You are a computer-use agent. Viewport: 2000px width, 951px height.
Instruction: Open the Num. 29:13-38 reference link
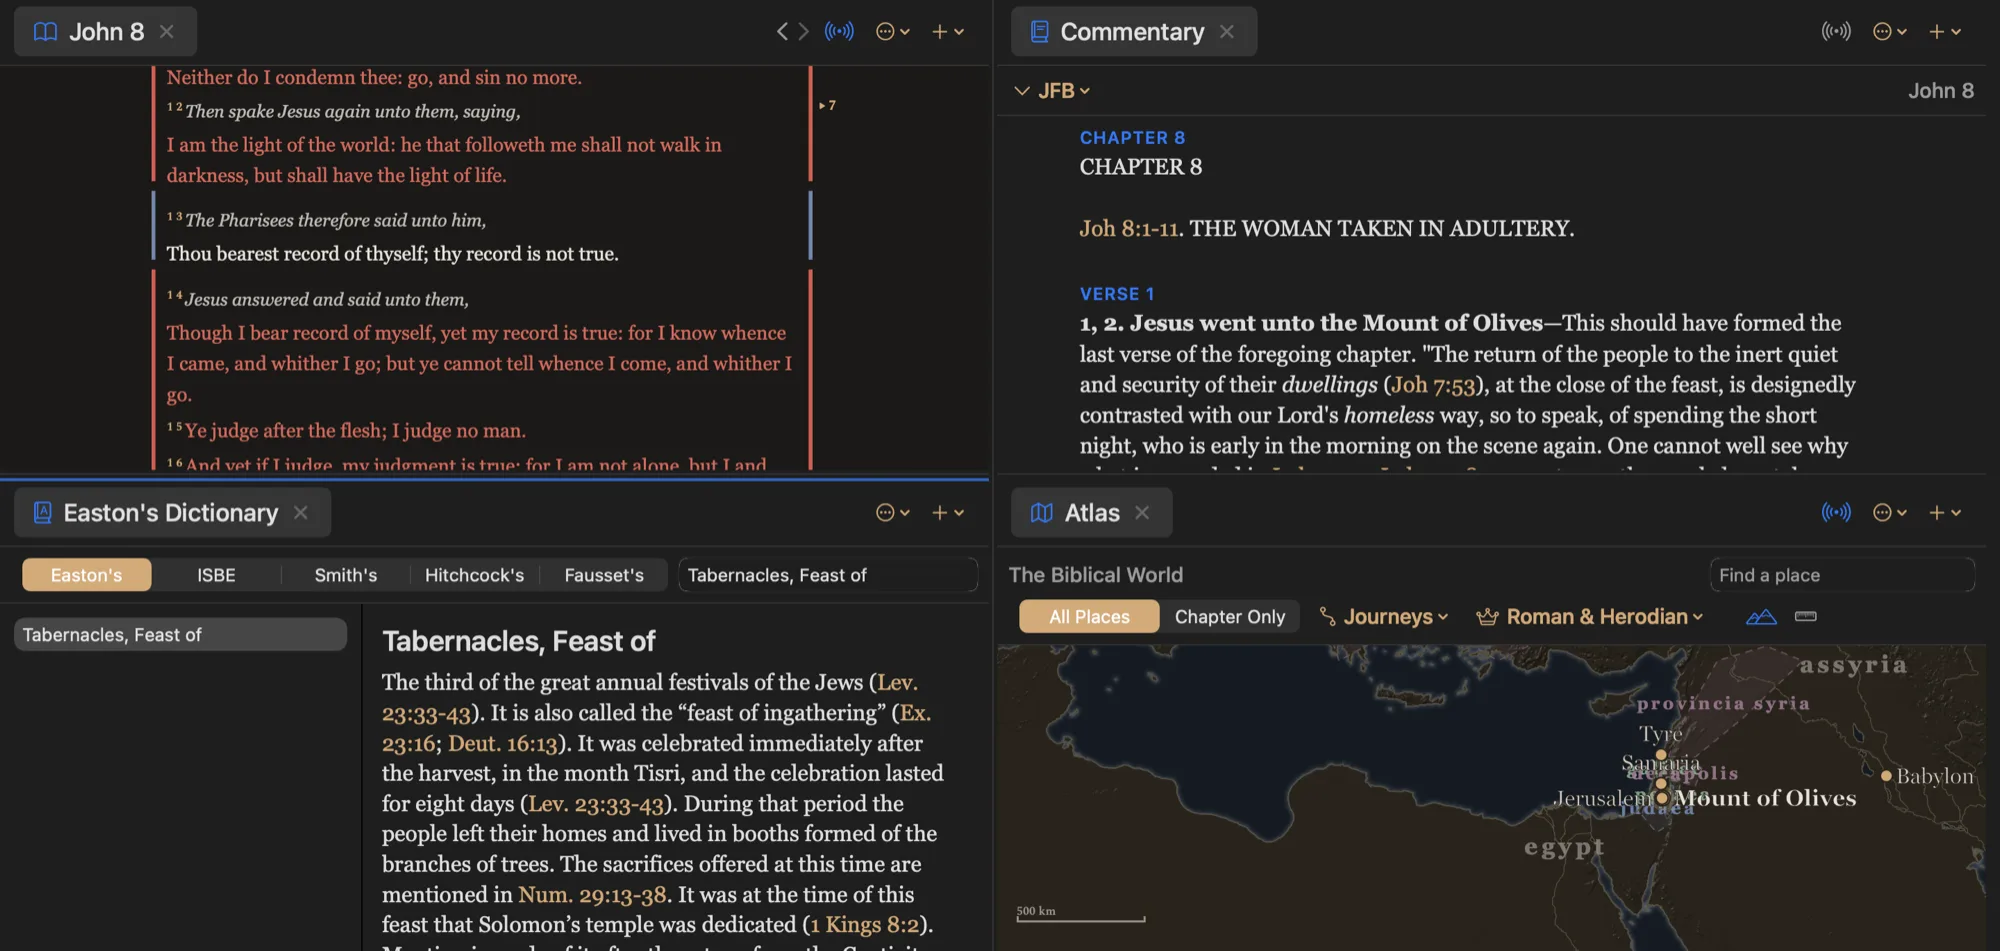point(592,895)
